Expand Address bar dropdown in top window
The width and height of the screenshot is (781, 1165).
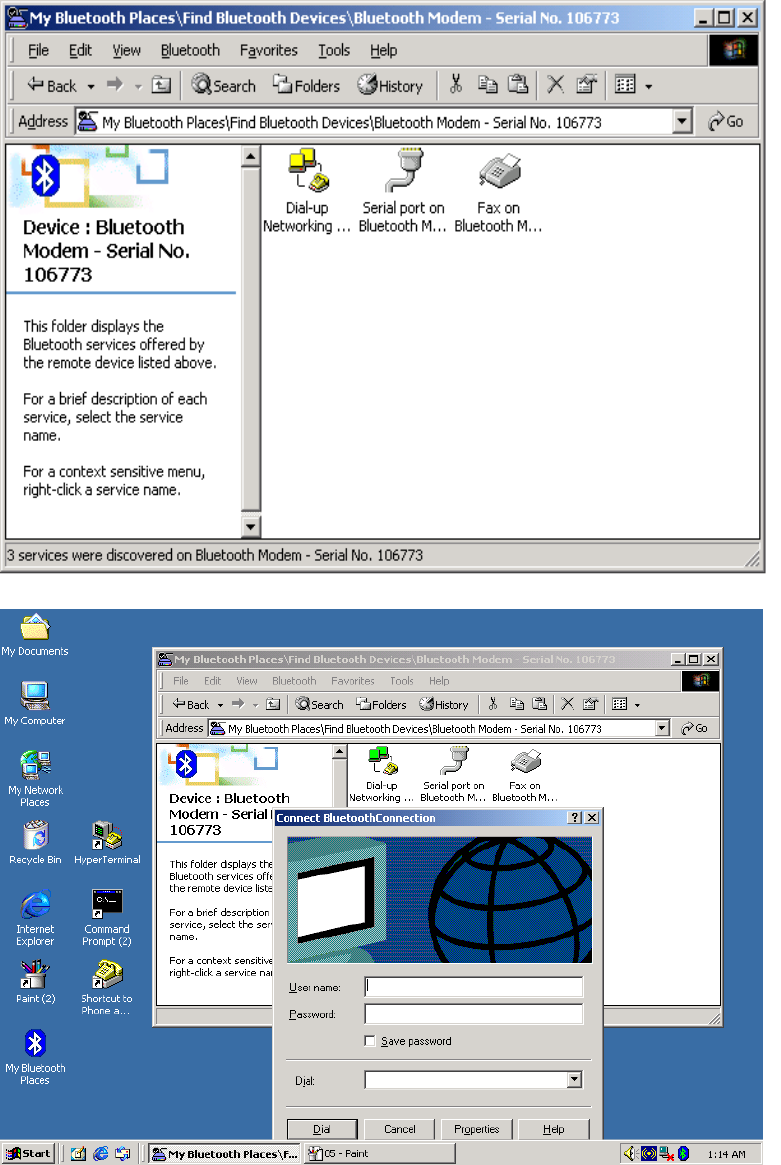[682, 122]
